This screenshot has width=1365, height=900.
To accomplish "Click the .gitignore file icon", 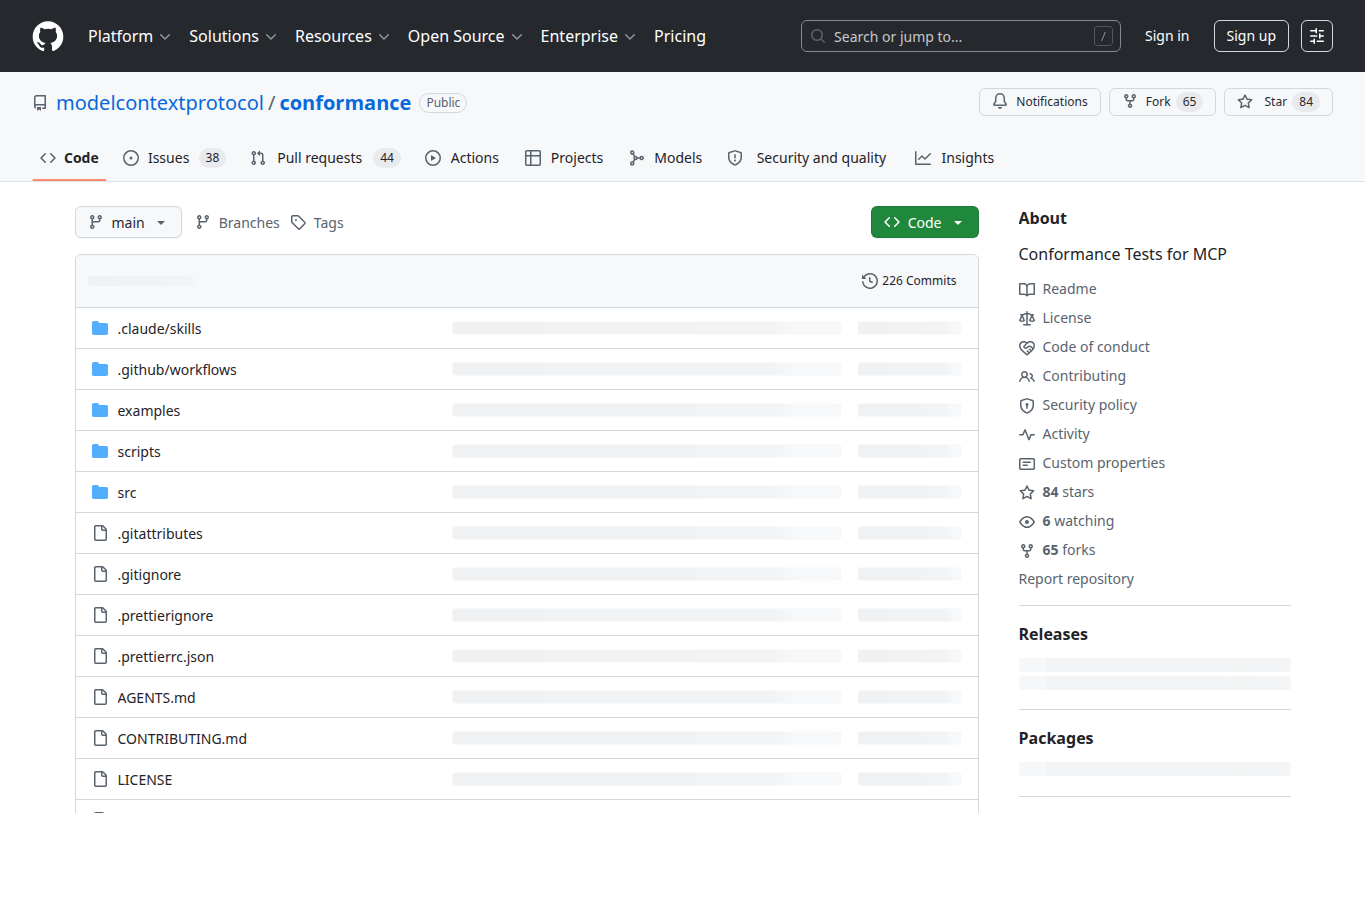I will click(100, 574).
